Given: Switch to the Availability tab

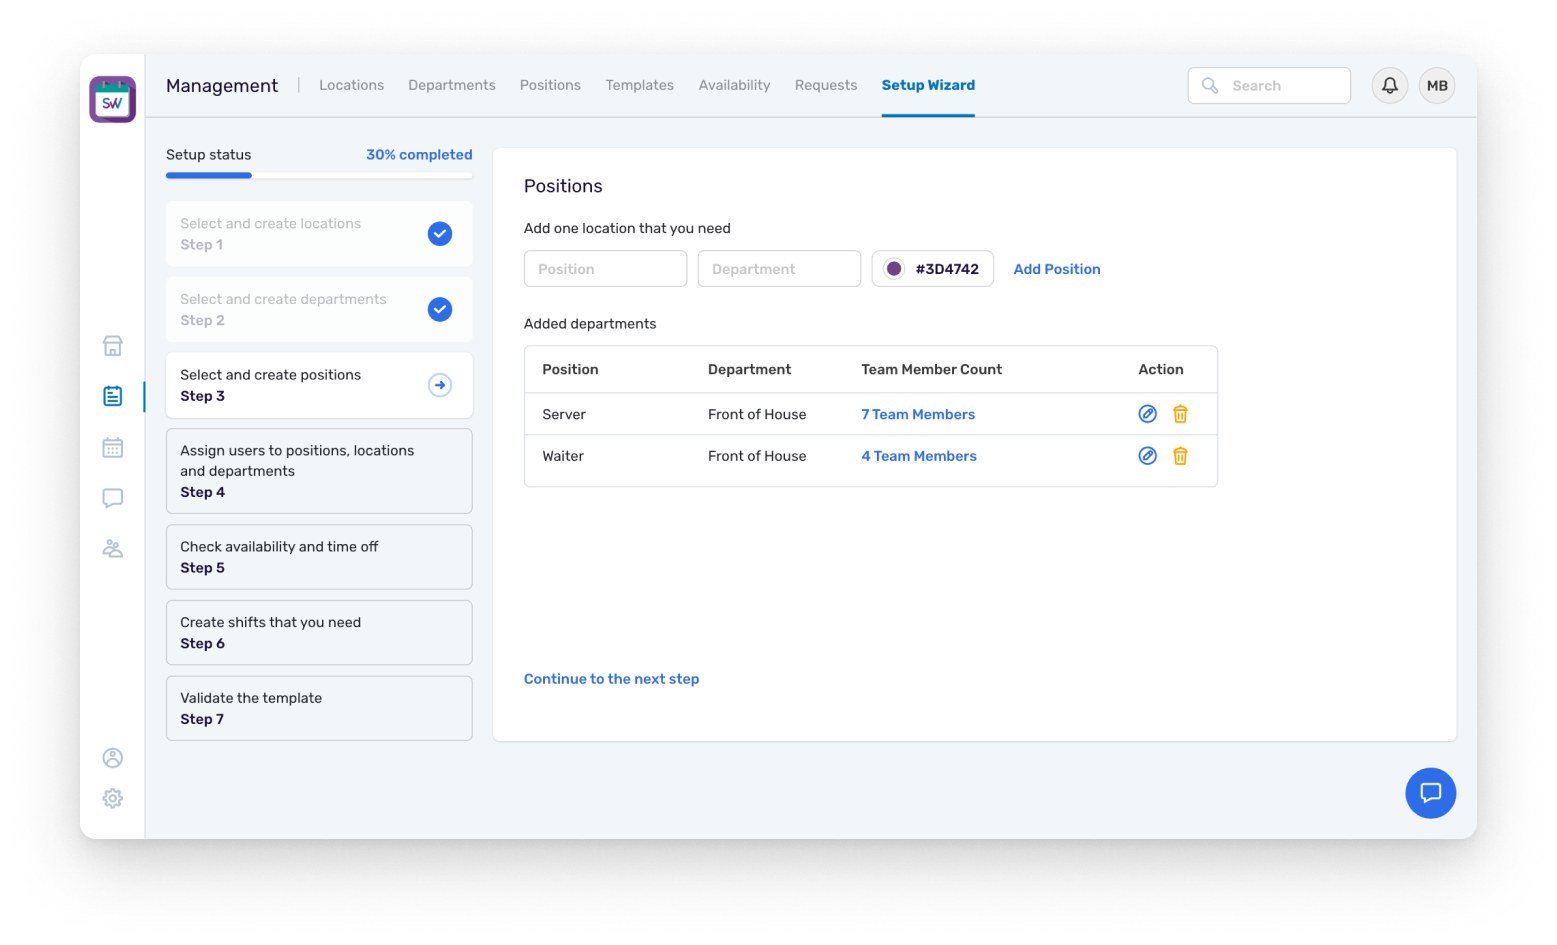Looking at the screenshot, I should point(734,85).
